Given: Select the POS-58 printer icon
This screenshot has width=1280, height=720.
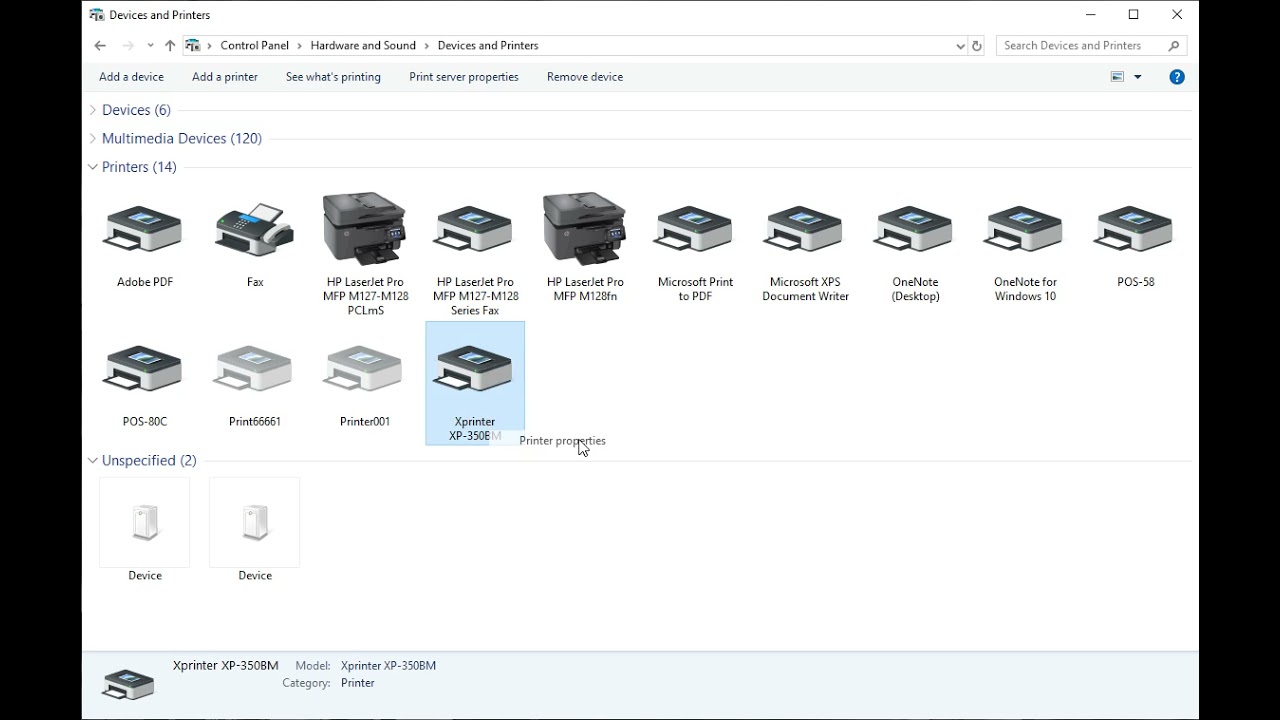Looking at the screenshot, I should pyautogui.click(x=1134, y=230).
